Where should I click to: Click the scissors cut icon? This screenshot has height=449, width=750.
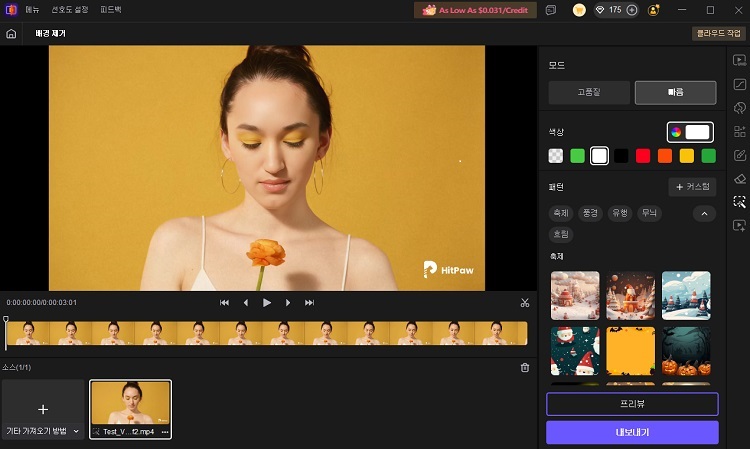[525, 303]
